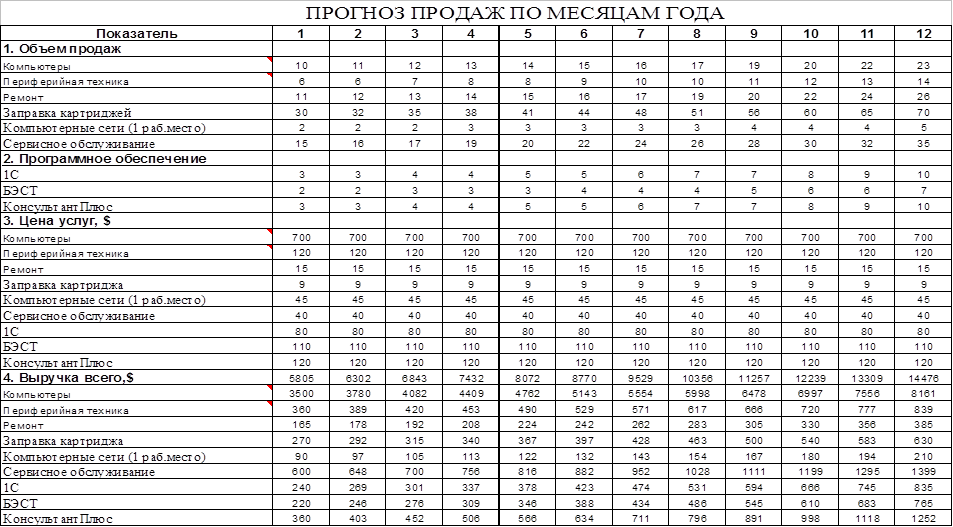Select the month 6 column header
Image resolution: width=953 pixels, height=527 pixels.
click(583, 33)
